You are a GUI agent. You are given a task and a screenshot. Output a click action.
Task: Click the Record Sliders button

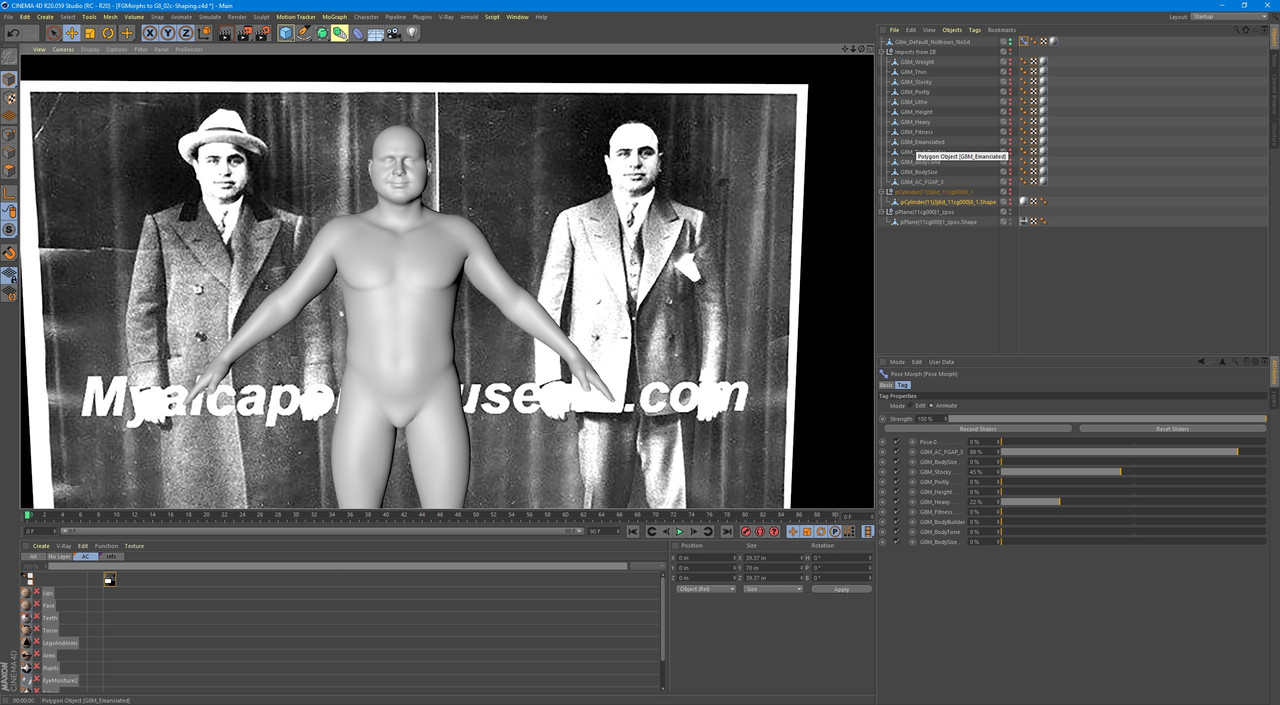[978, 429]
